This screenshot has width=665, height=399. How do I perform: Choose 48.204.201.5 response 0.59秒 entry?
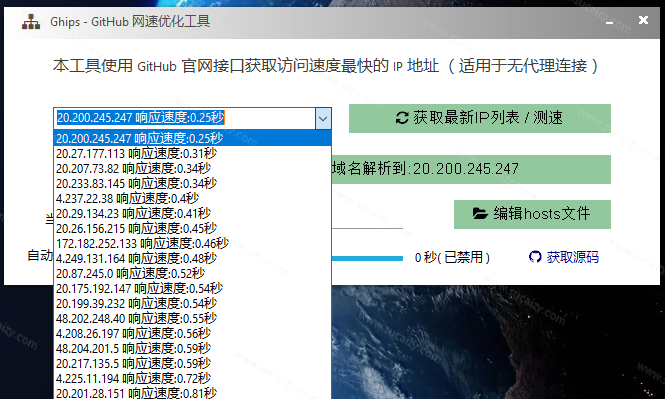(192, 349)
